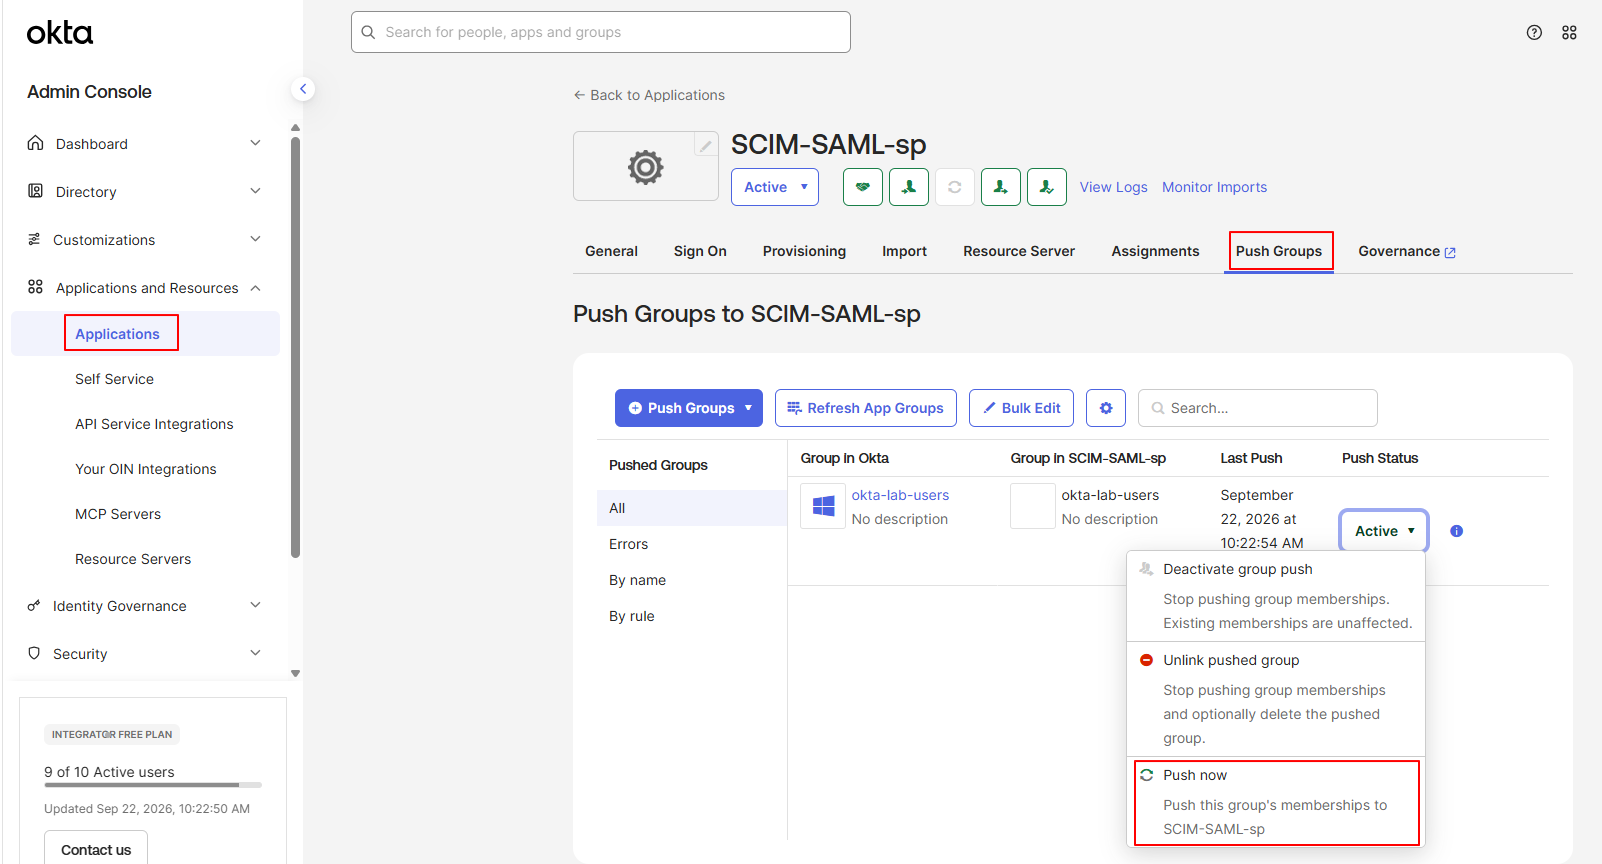Click the Identity Governance icon in sidebar
This screenshot has height=864, width=1602.
pos(34,605)
